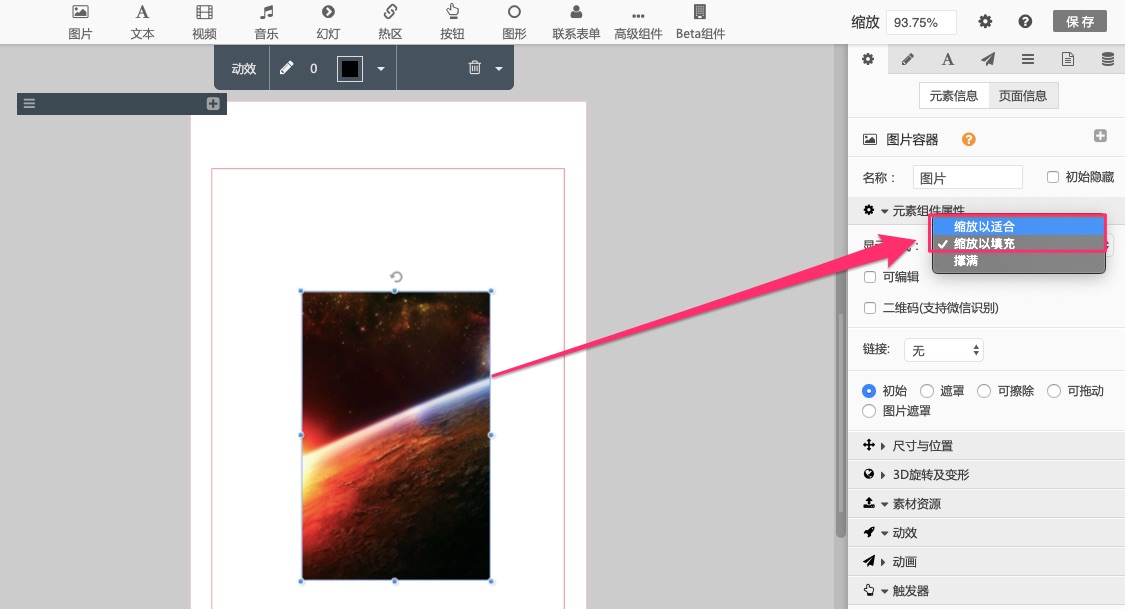This screenshot has height=609, width=1125.
Task: Select the 可拖动 radio option
Action: (x=1054, y=391)
